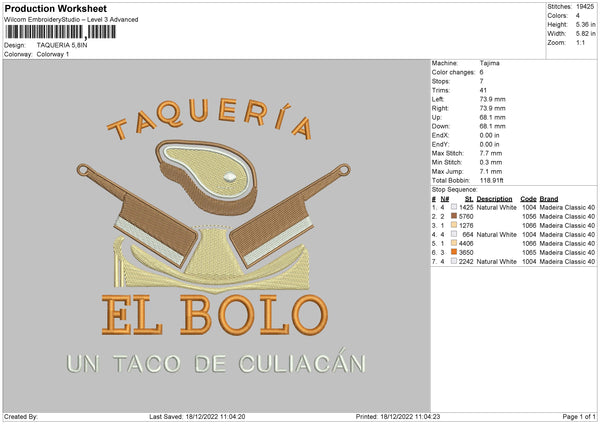The height and width of the screenshot is (424, 600).
Task: Click thread code '1056' in the stop table
Action: pos(529,217)
